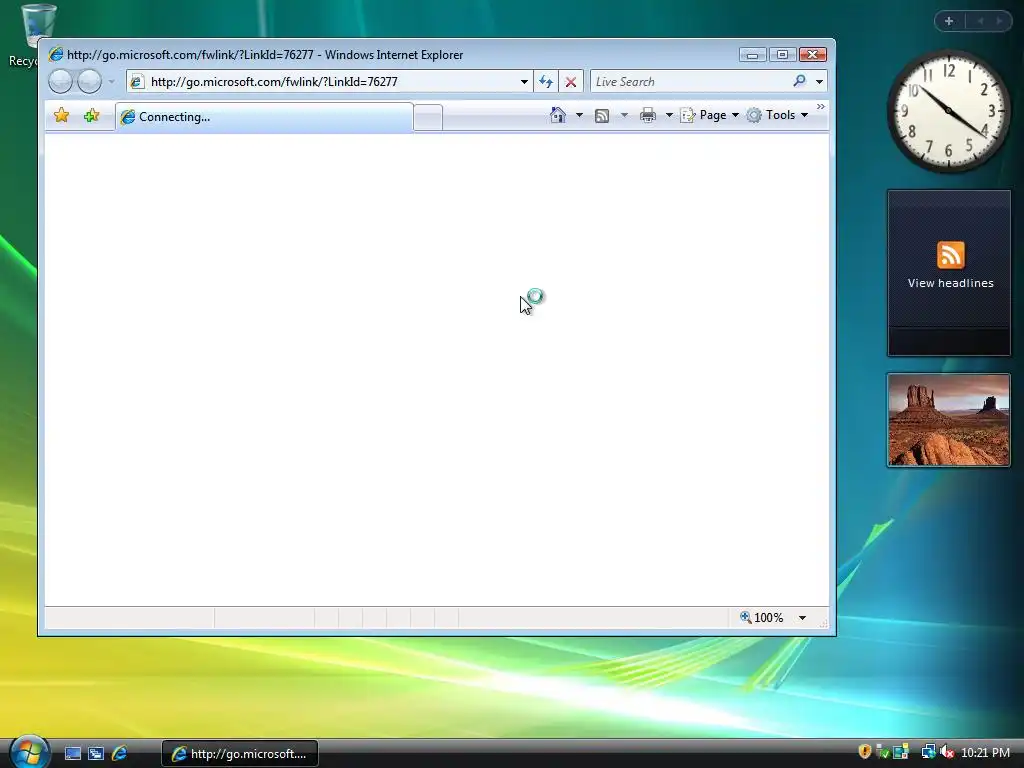The width and height of the screenshot is (1024, 768).
Task: Show more toolbar commands chevron
Action: click(821, 106)
